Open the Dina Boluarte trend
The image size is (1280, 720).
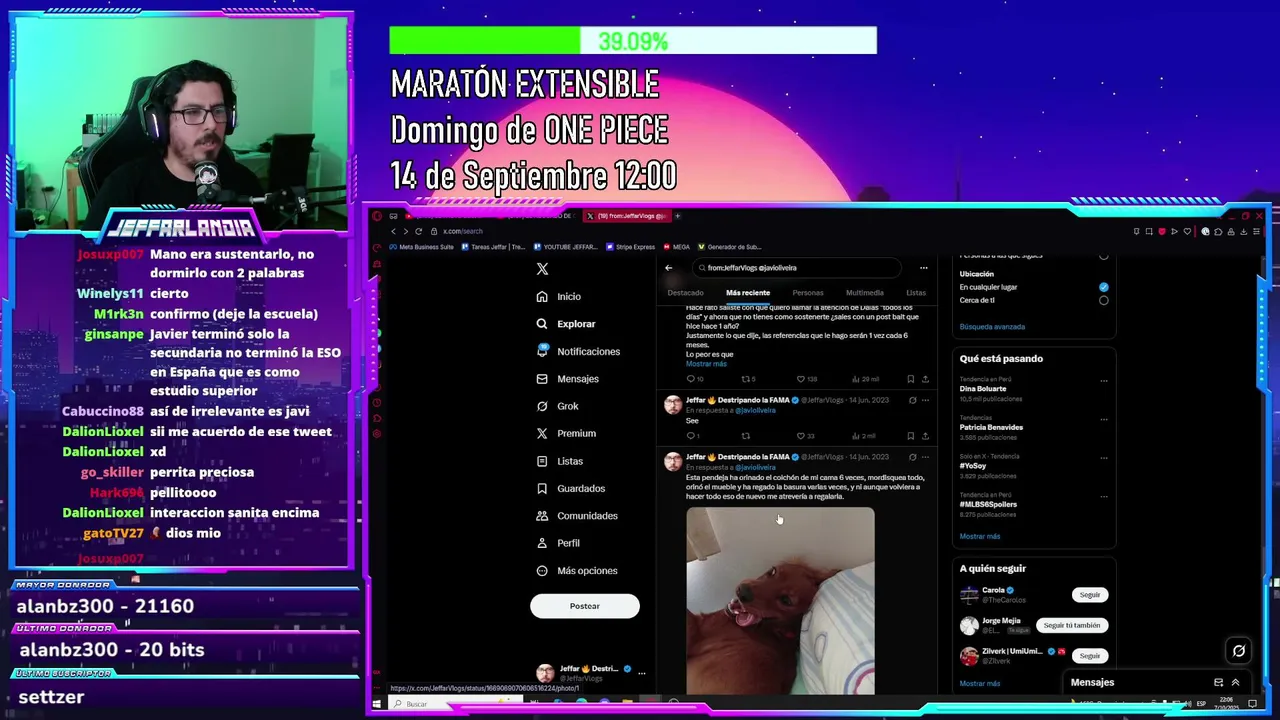click(983, 389)
